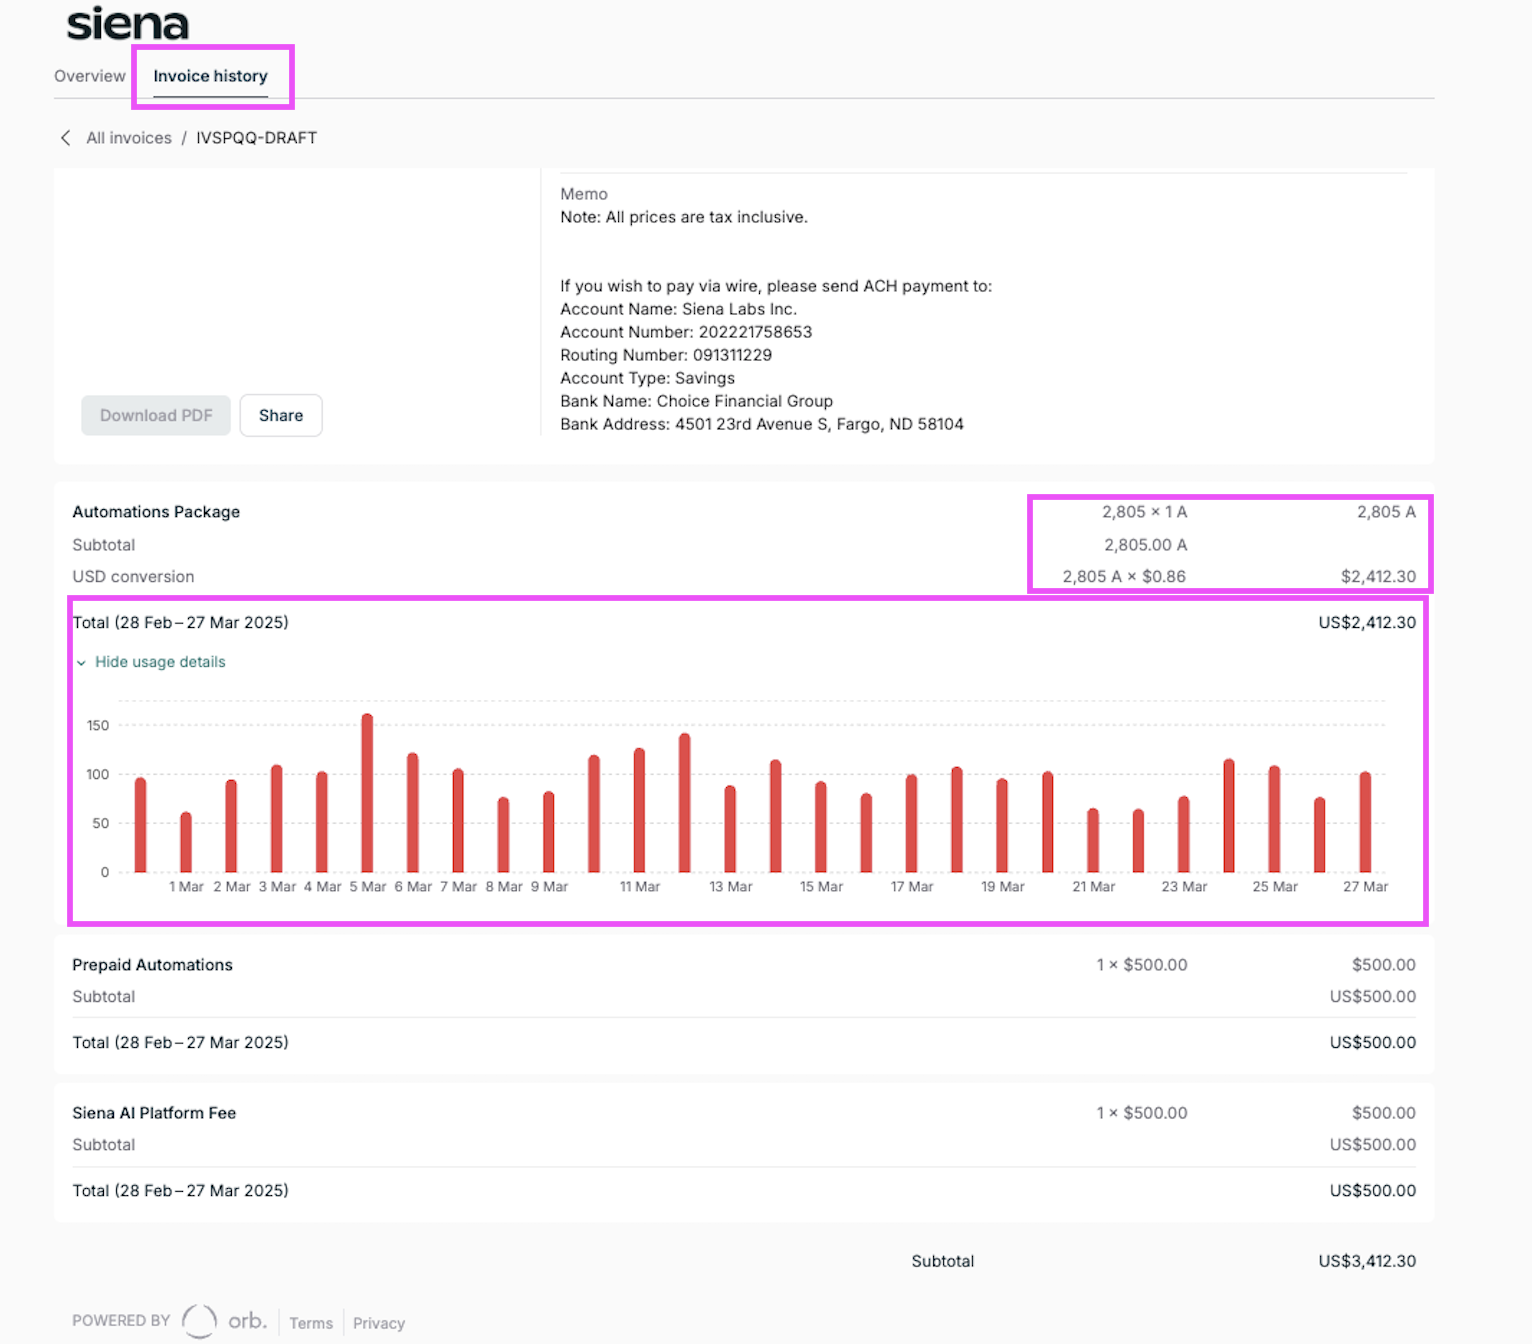Click the Prepaid Automations US$500.00 total
The image size is (1532, 1344).
tap(1373, 1042)
